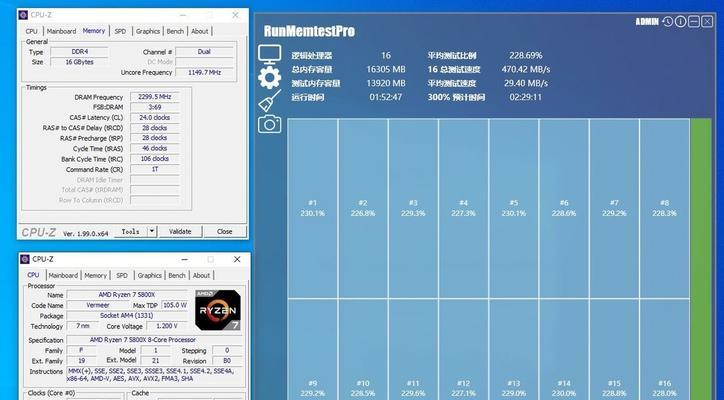Click the info icon in RunMemtestPro title bar

pyautogui.click(x=681, y=21)
